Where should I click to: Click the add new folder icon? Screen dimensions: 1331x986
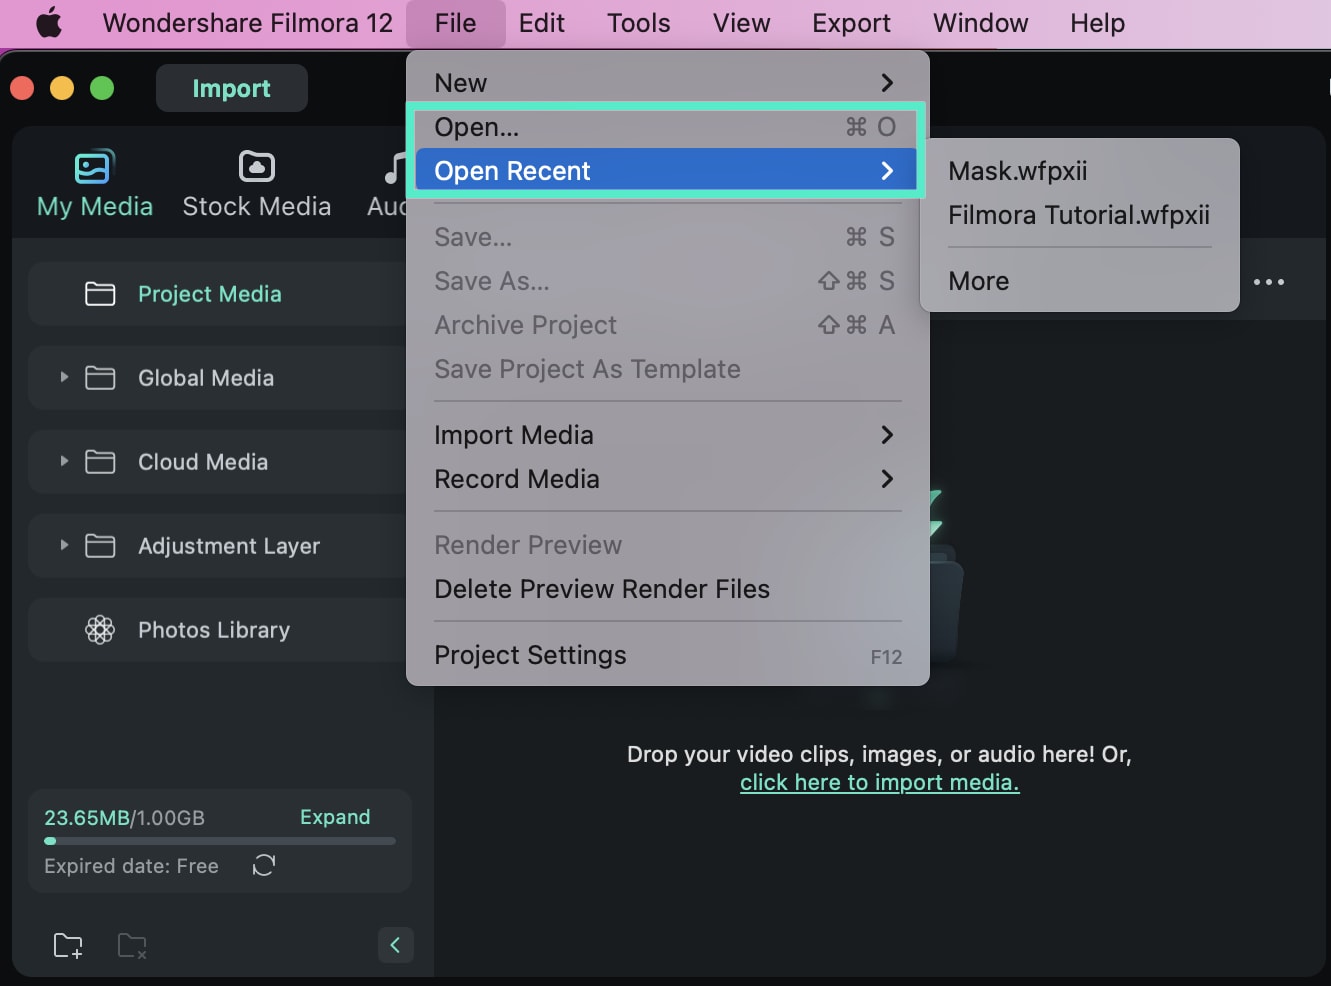[x=68, y=945]
